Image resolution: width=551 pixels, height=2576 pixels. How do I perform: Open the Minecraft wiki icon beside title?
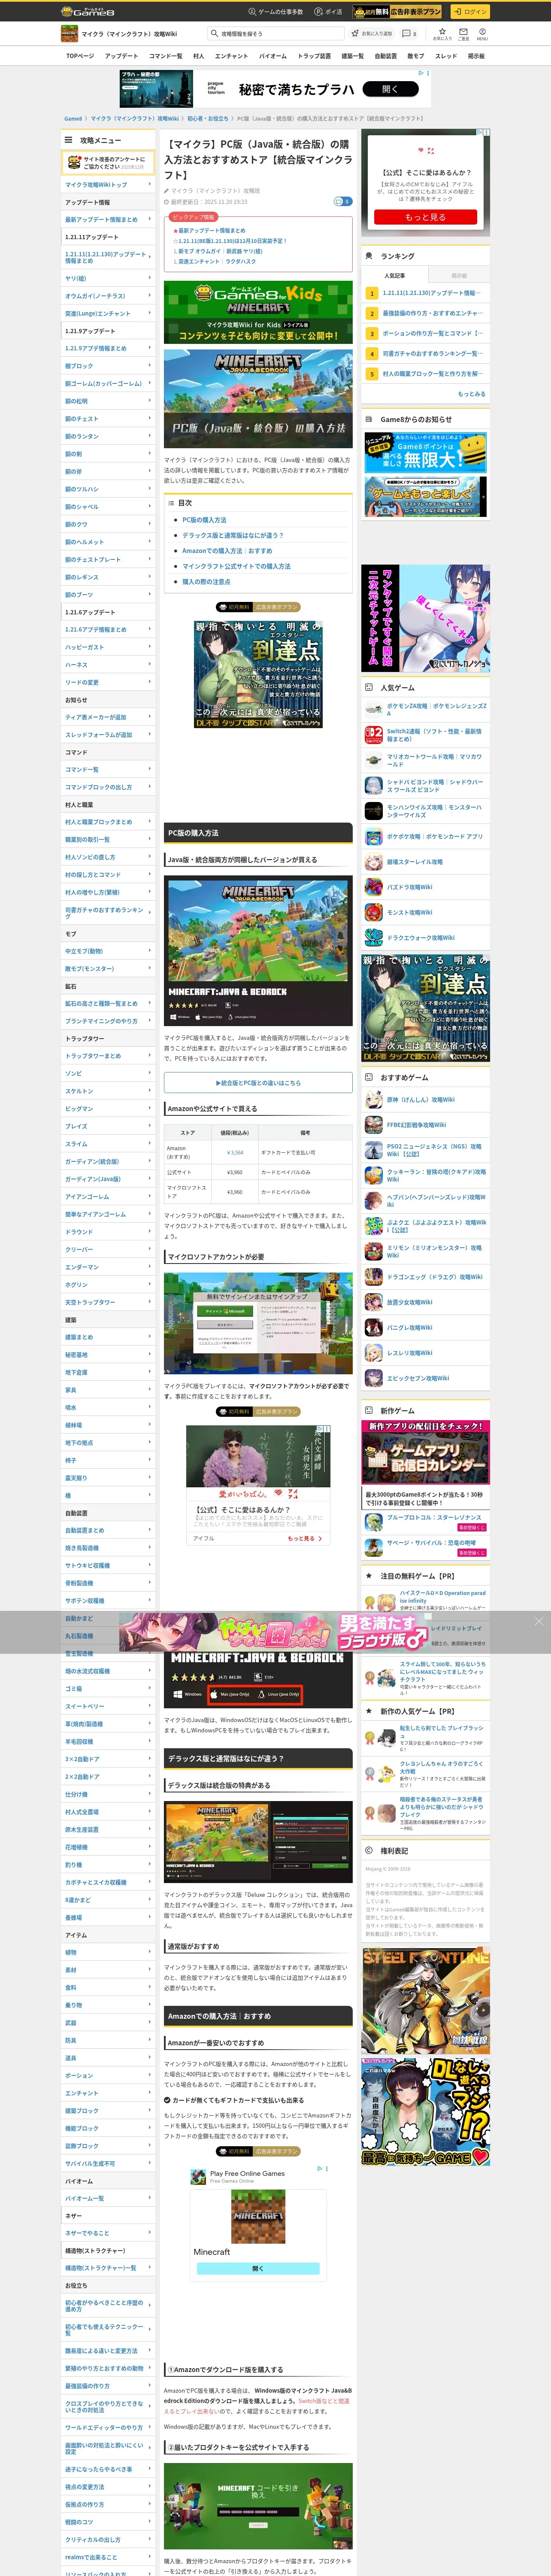(x=69, y=34)
